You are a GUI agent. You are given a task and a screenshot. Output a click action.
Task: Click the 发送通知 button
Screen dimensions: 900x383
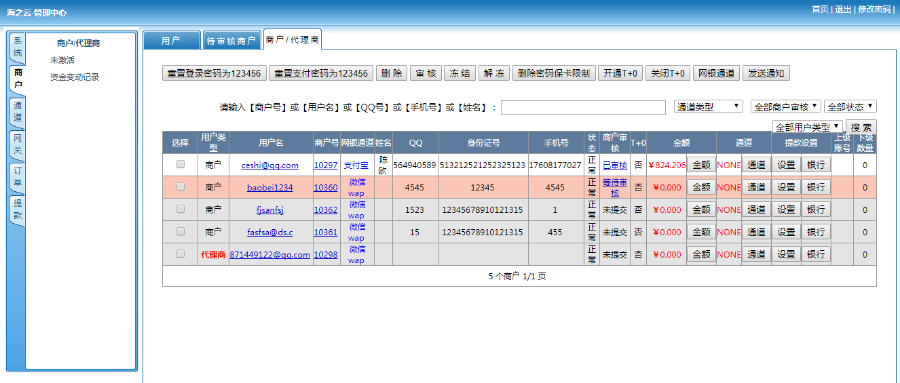[x=766, y=73]
